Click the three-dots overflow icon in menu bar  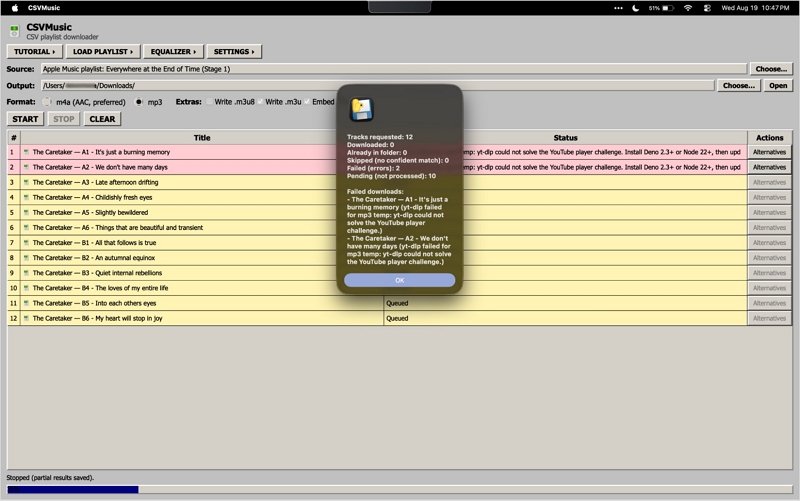point(618,8)
